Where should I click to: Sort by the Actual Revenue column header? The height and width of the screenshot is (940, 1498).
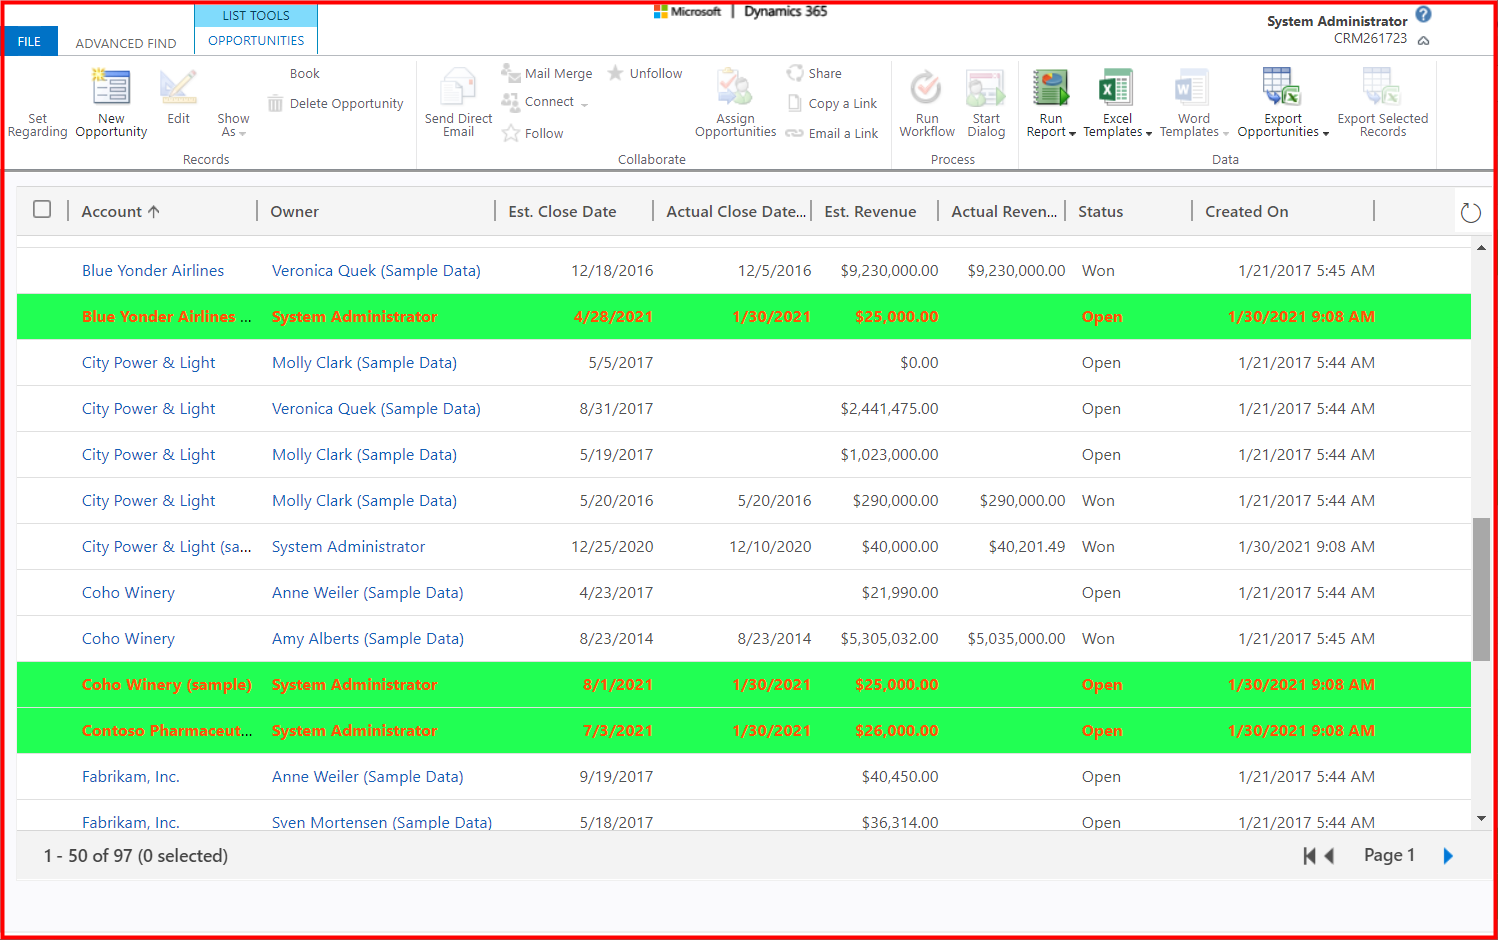coord(1004,212)
